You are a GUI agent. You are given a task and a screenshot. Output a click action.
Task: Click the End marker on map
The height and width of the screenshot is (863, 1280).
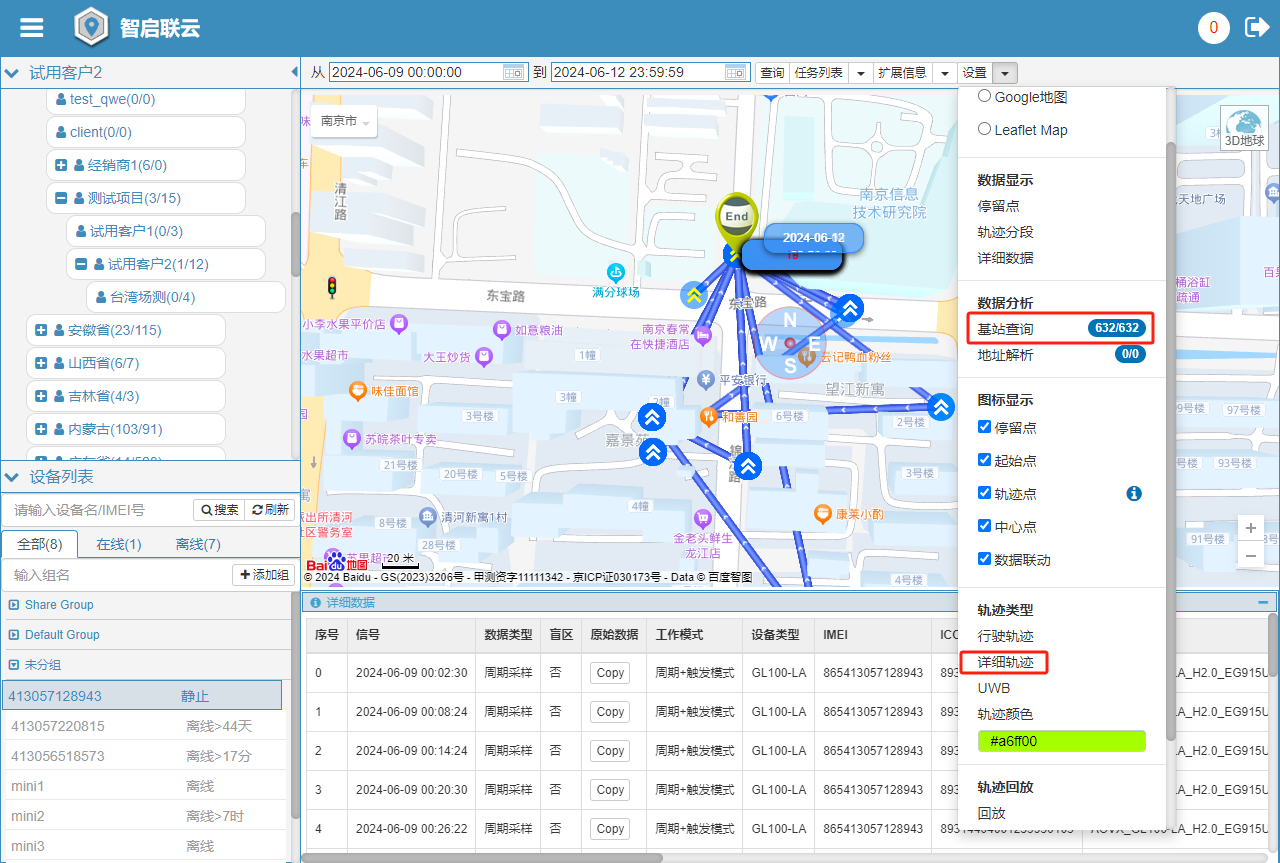tap(737, 218)
